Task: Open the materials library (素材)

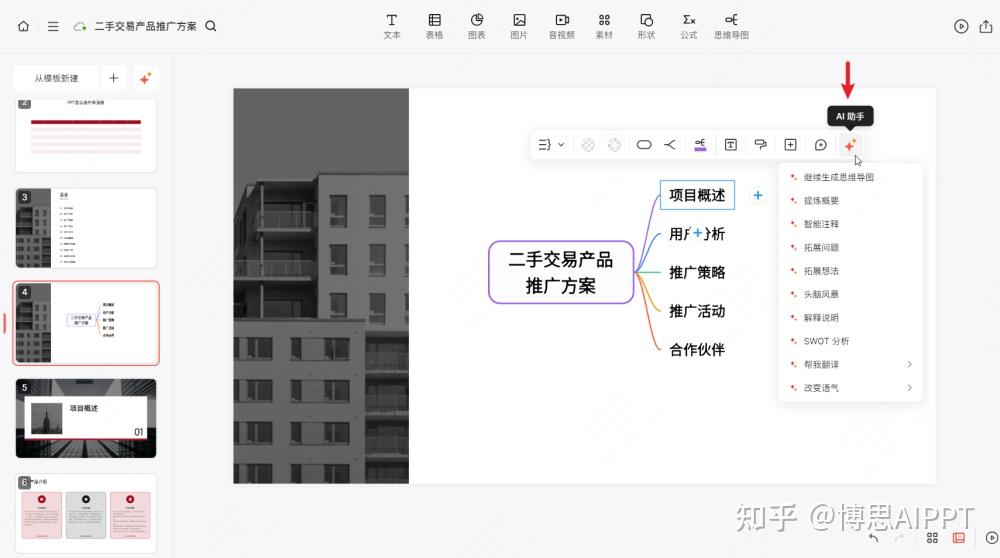Action: click(604, 26)
